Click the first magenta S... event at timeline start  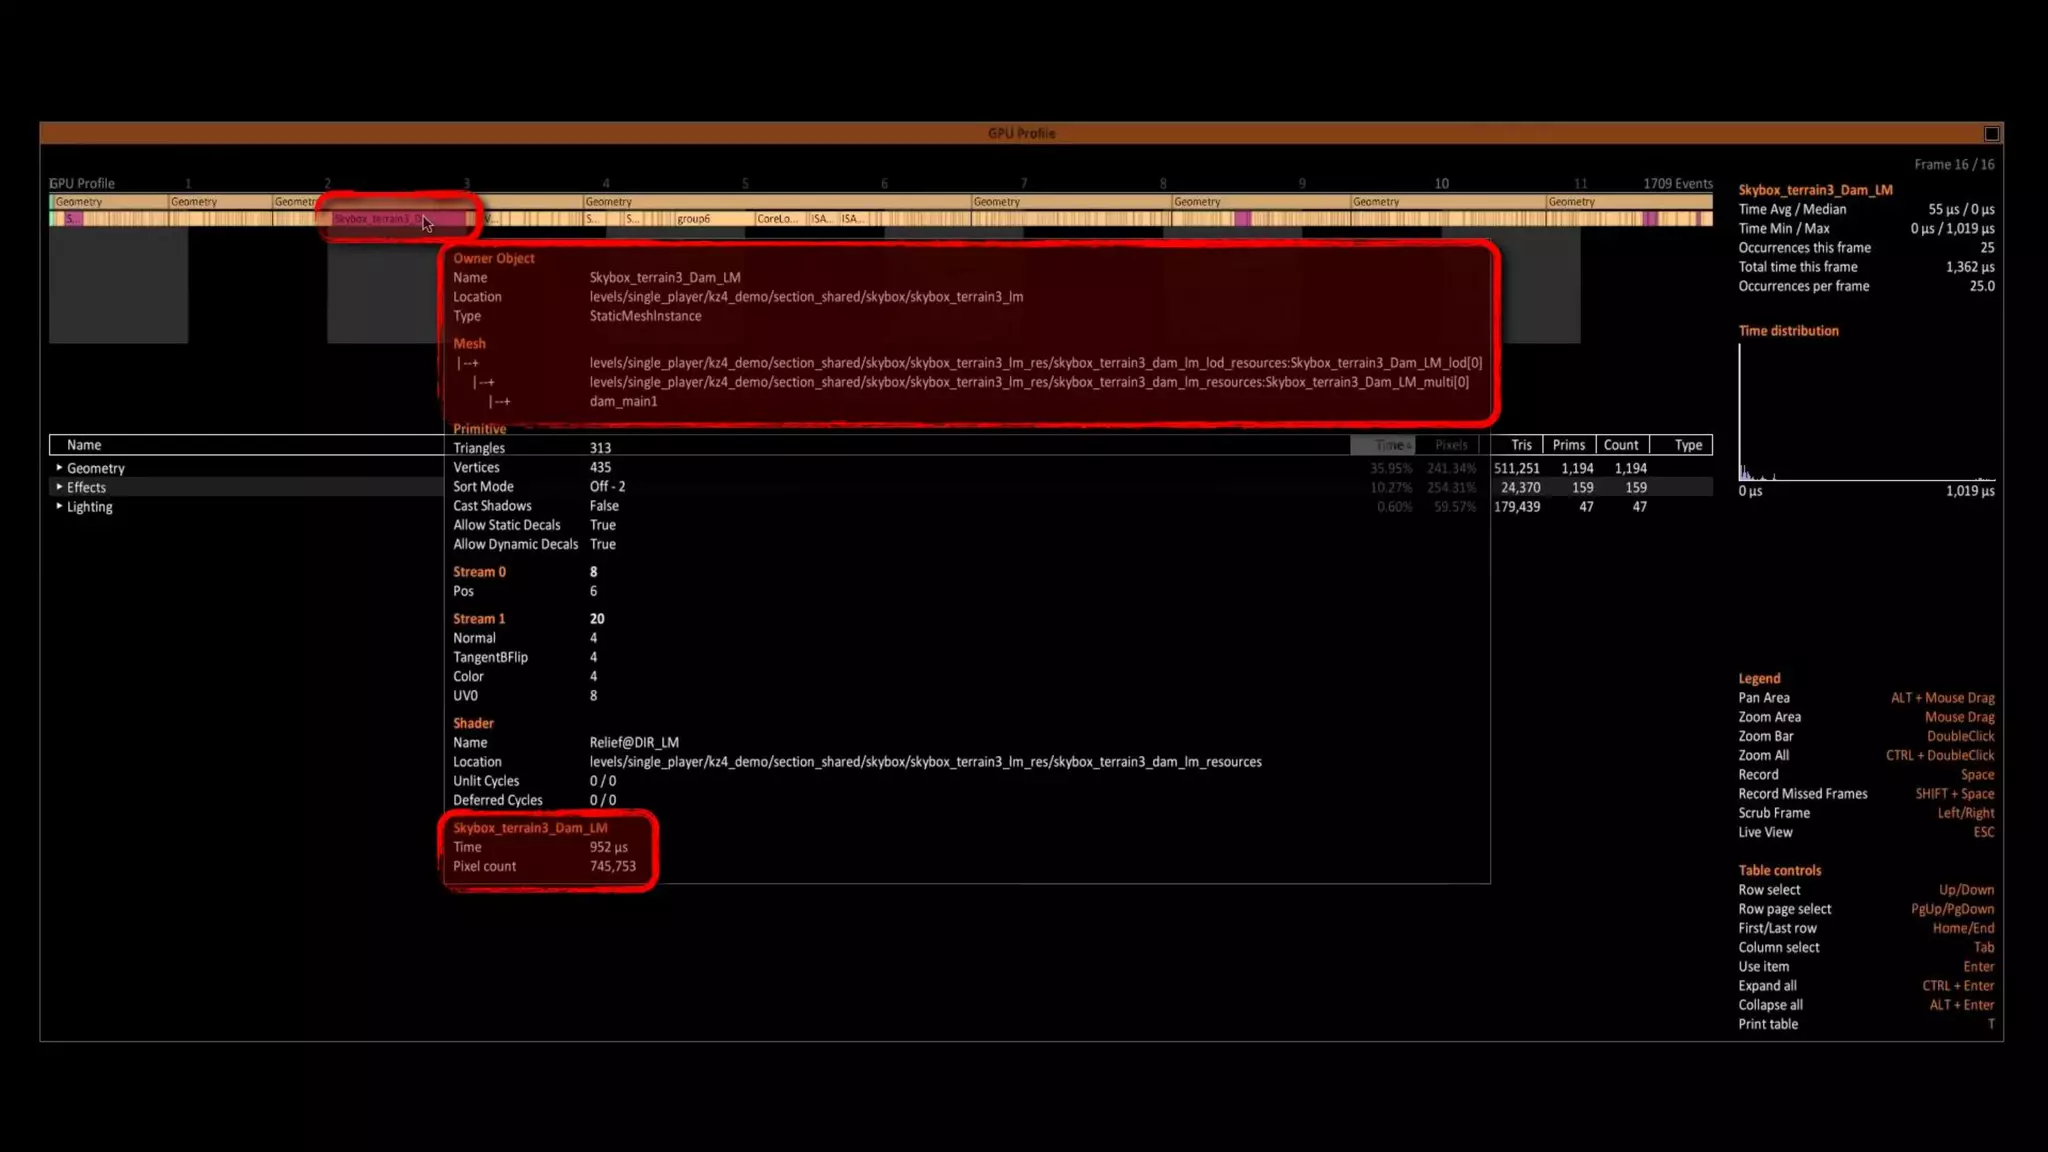pos(72,219)
